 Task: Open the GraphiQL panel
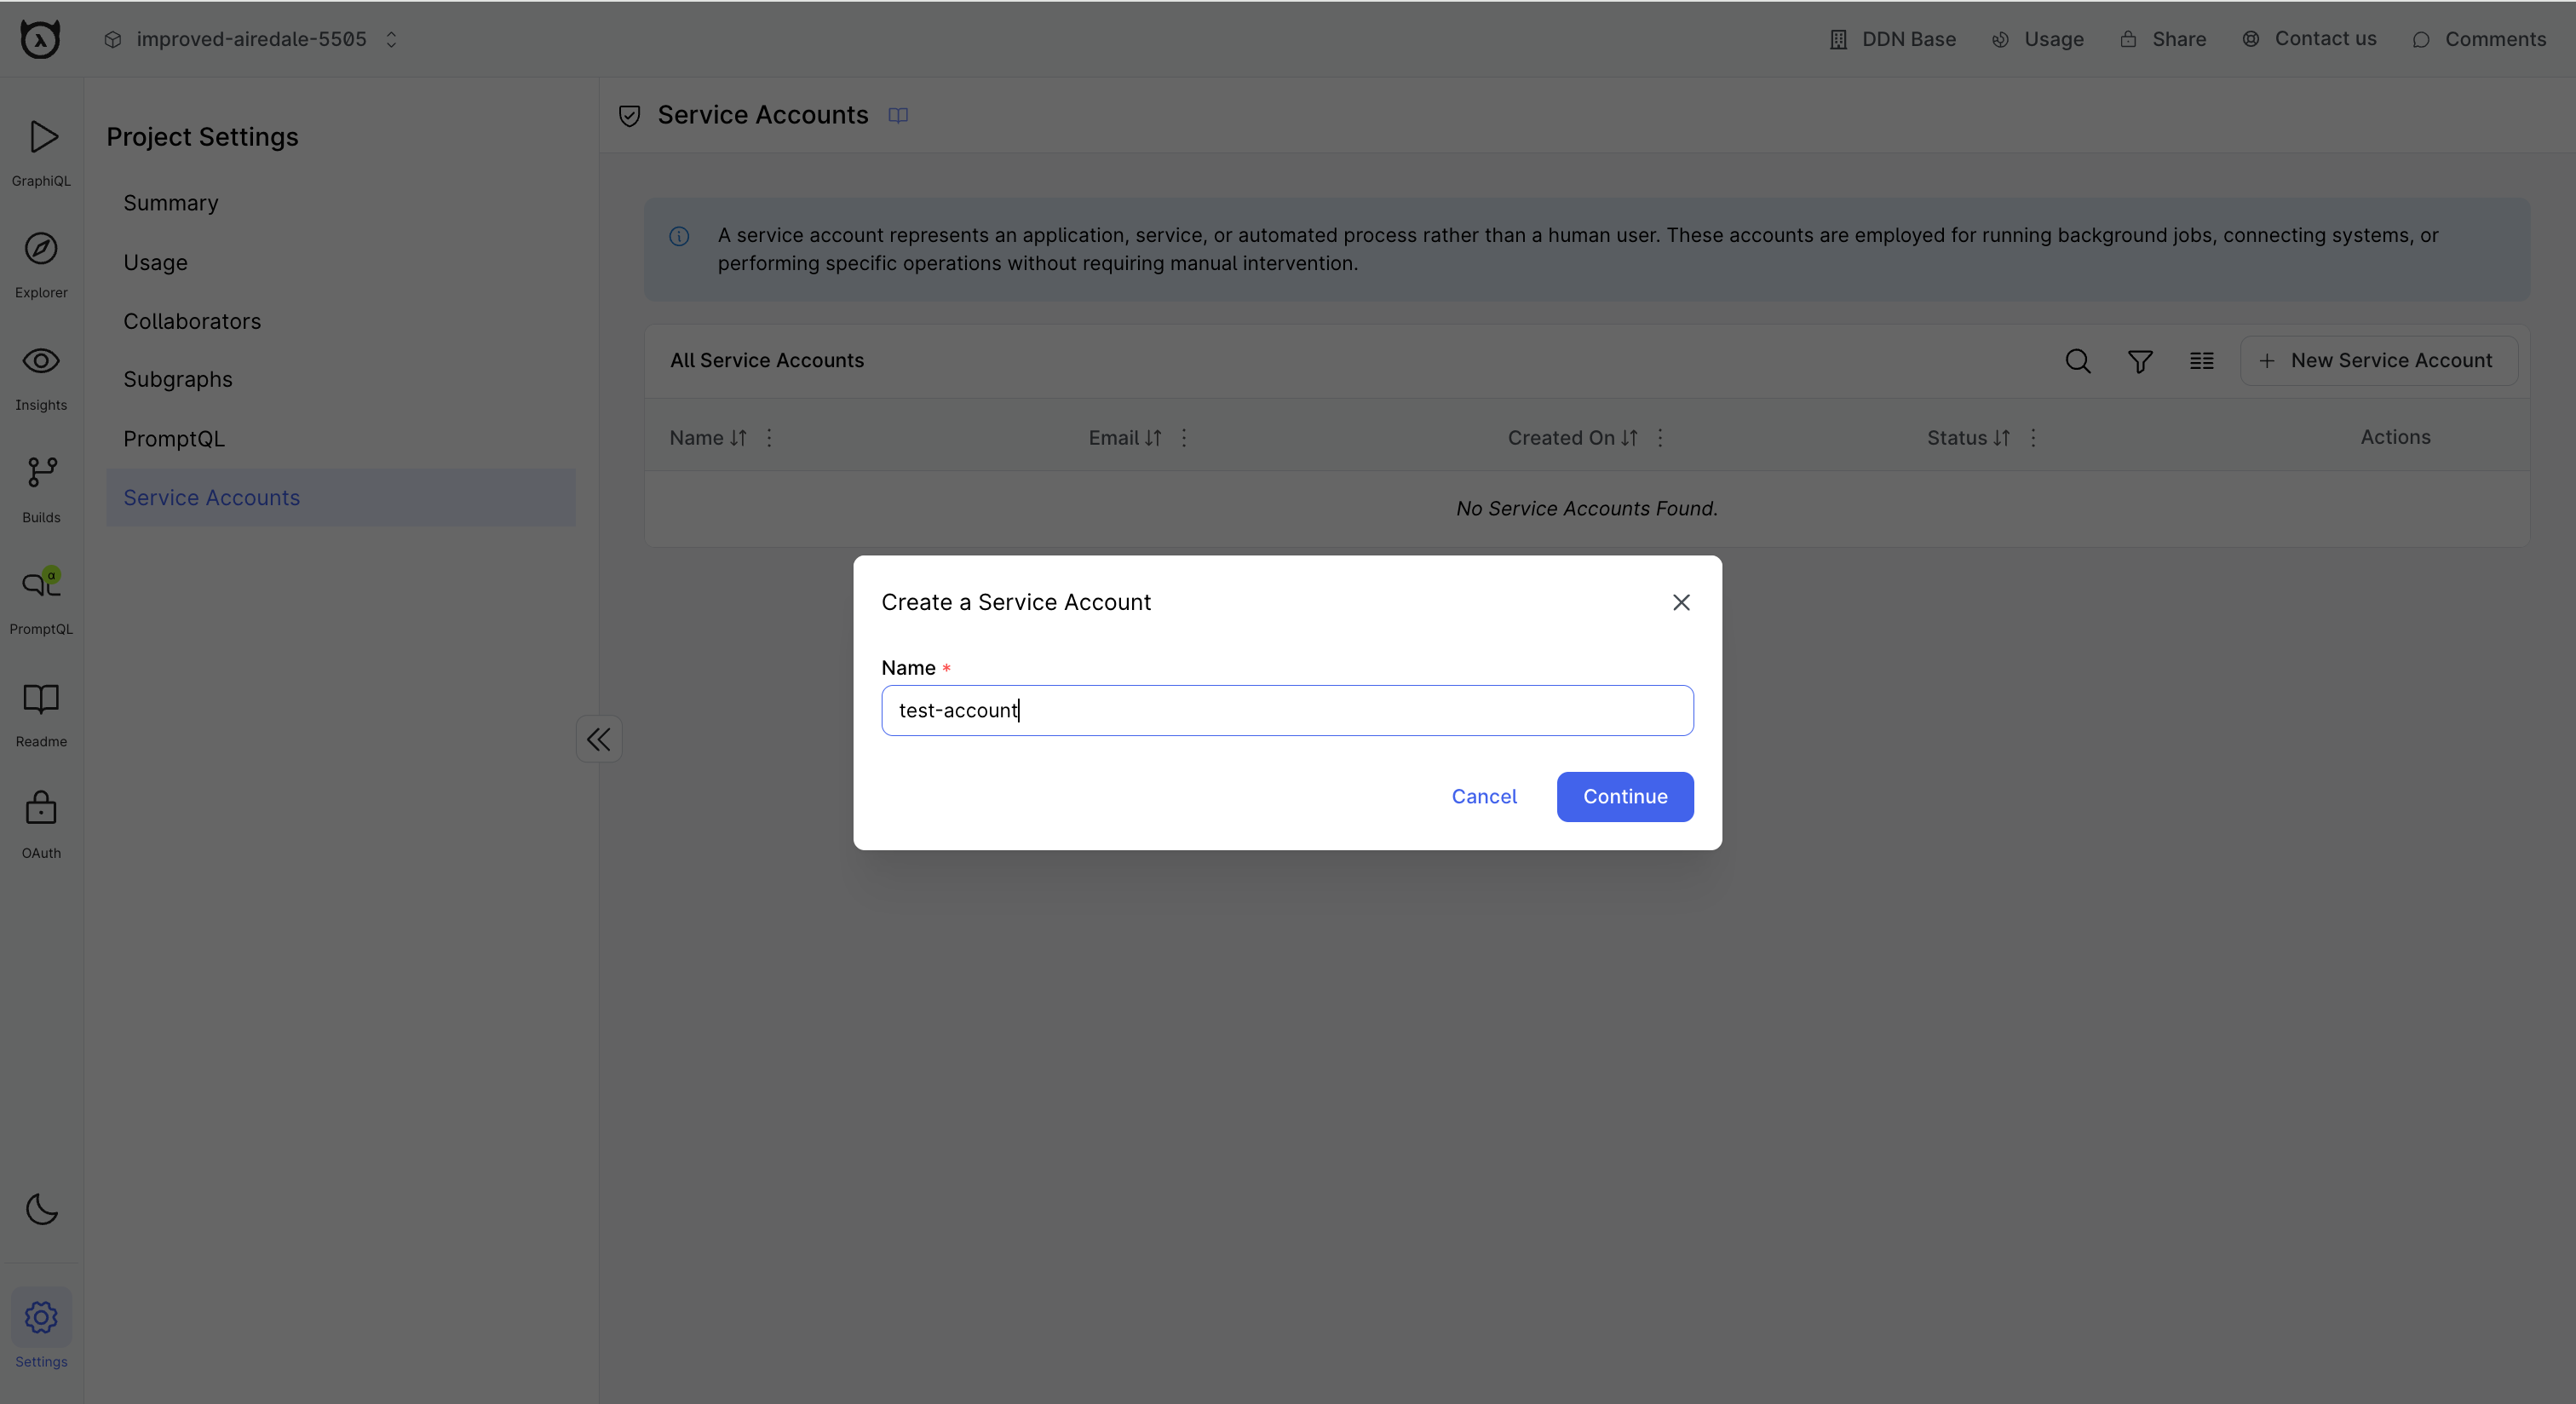(41, 150)
